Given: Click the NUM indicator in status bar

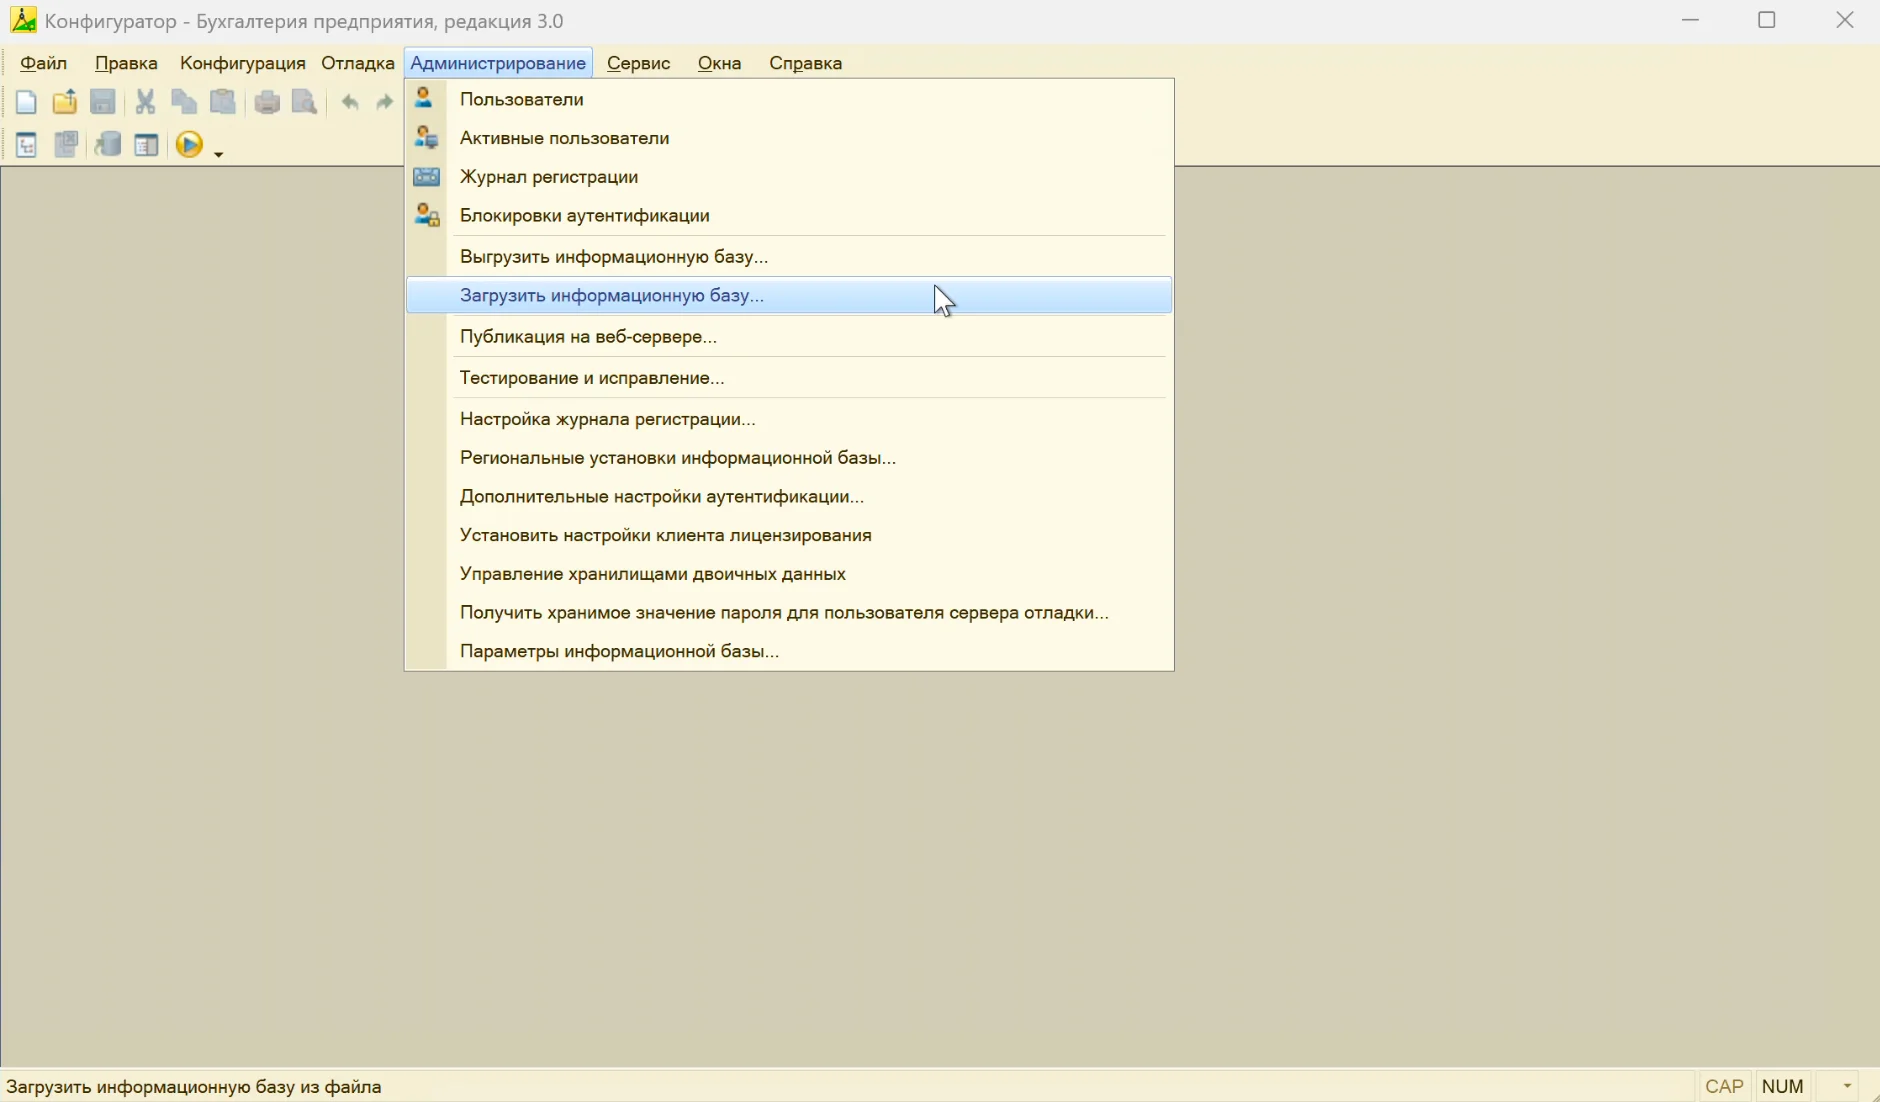Looking at the screenshot, I should (x=1783, y=1086).
